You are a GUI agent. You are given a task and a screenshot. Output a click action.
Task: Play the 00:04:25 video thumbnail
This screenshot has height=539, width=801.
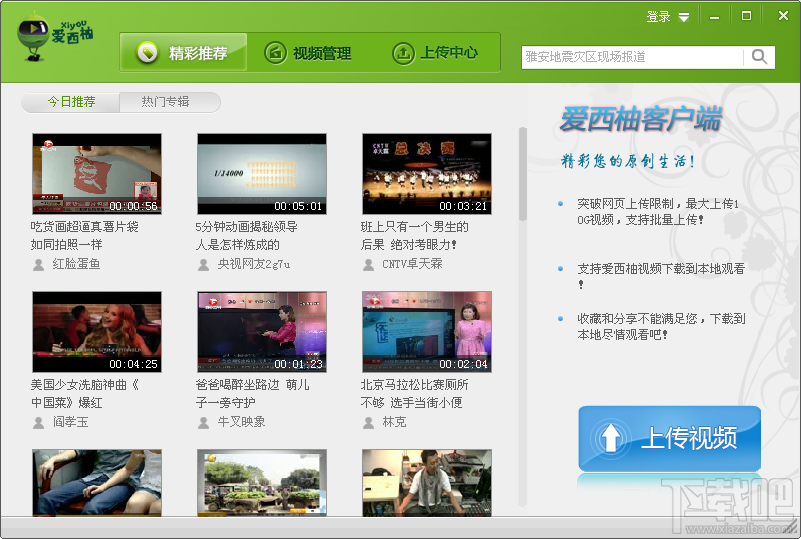click(x=97, y=332)
